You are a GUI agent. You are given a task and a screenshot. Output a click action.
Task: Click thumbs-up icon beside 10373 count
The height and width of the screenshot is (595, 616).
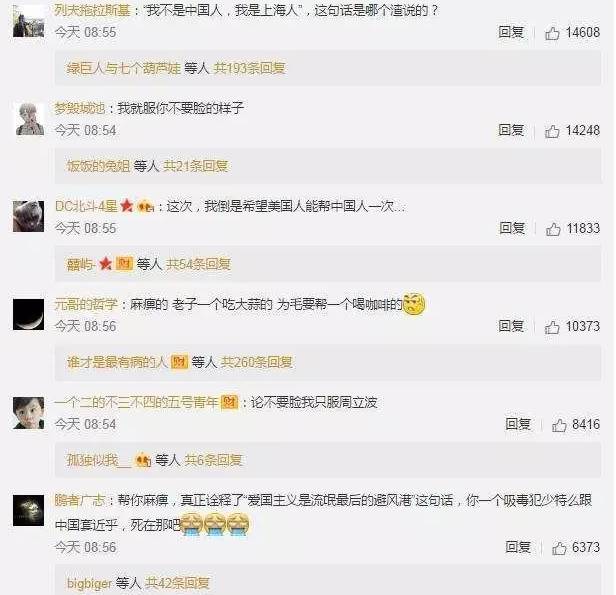coord(552,327)
